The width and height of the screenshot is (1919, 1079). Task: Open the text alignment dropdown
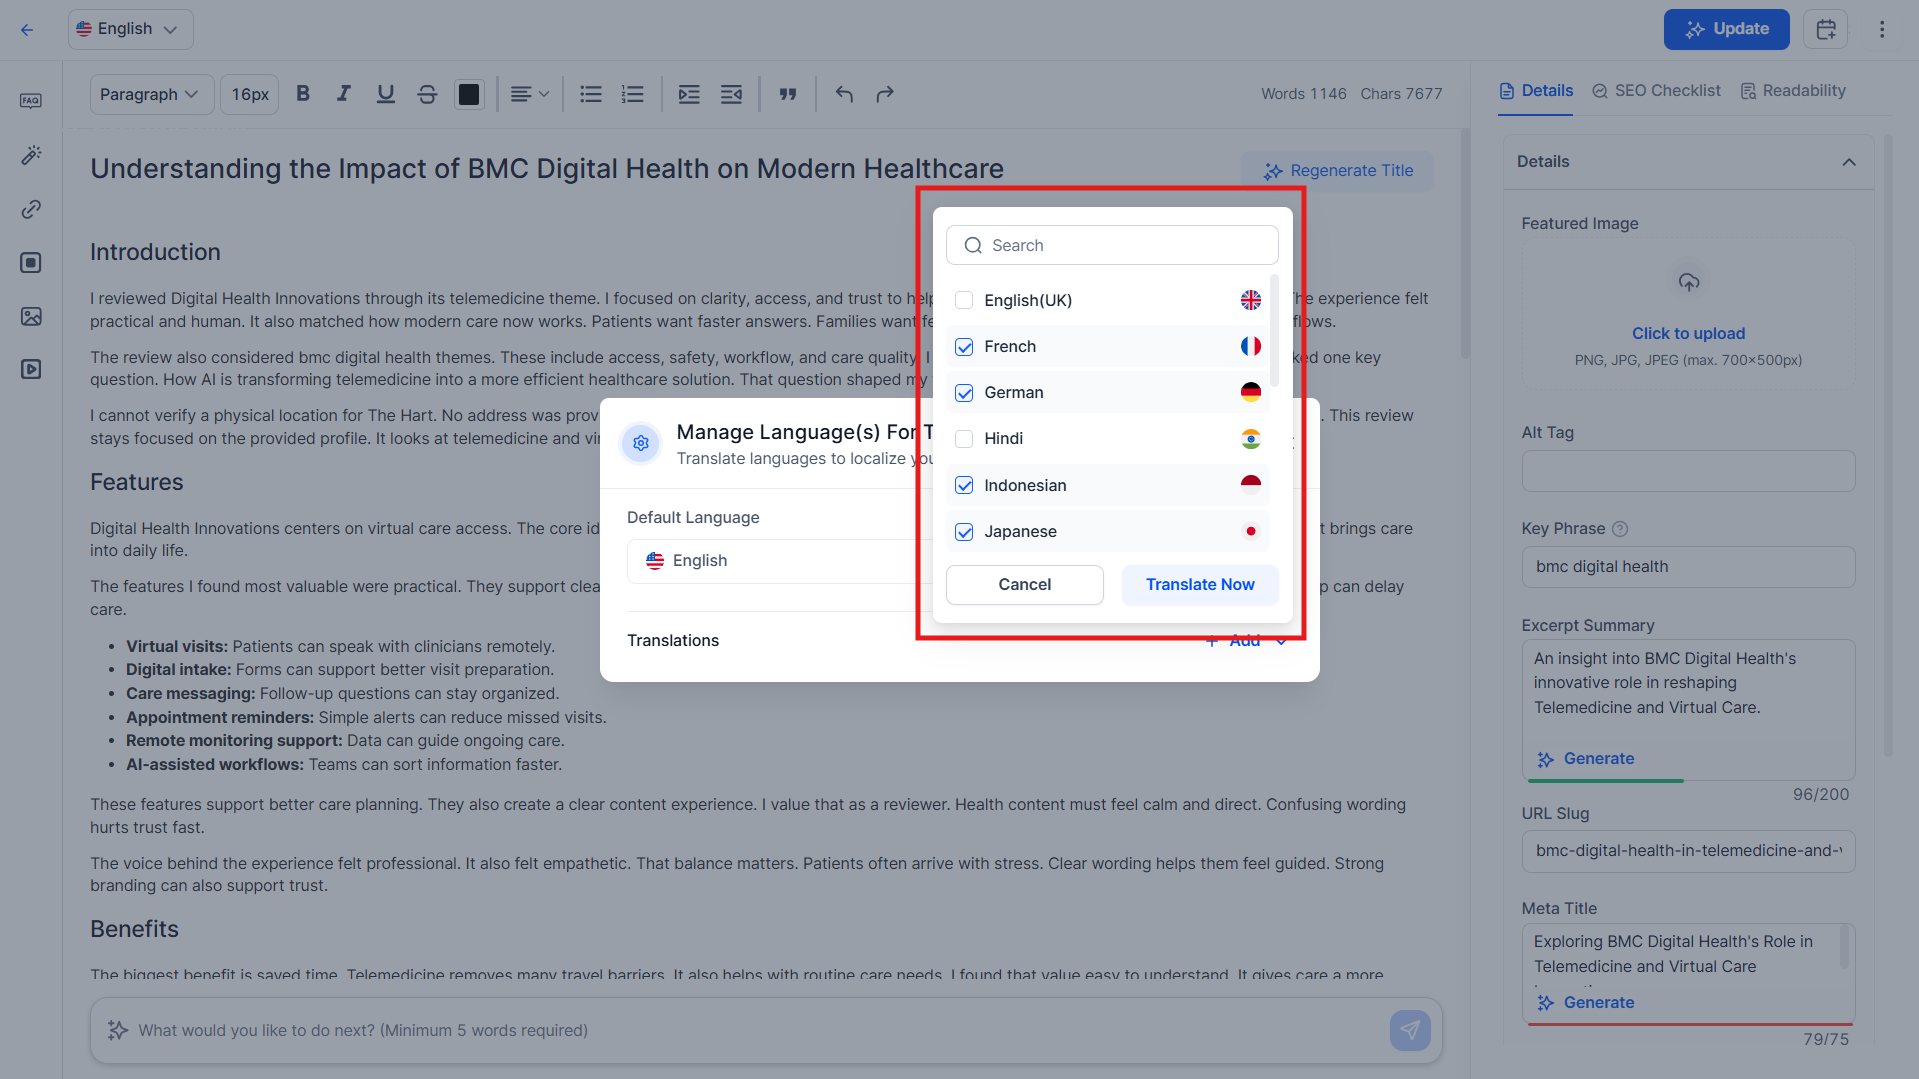tap(529, 94)
